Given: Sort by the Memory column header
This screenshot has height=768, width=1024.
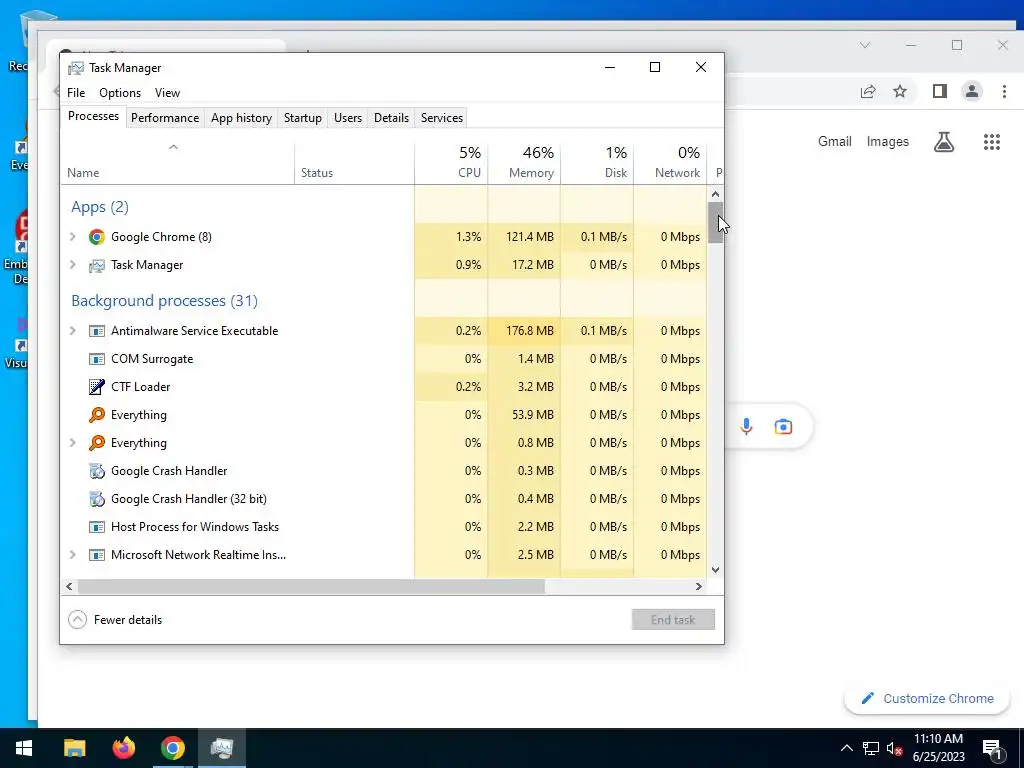Looking at the screenshot, I should click(524, 162).
